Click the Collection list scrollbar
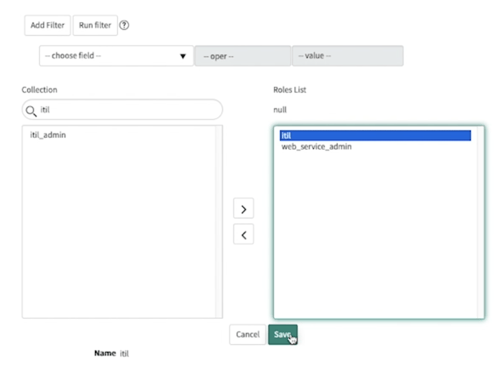Viewport: 500px width, 380px height. [x=219, y=222]
